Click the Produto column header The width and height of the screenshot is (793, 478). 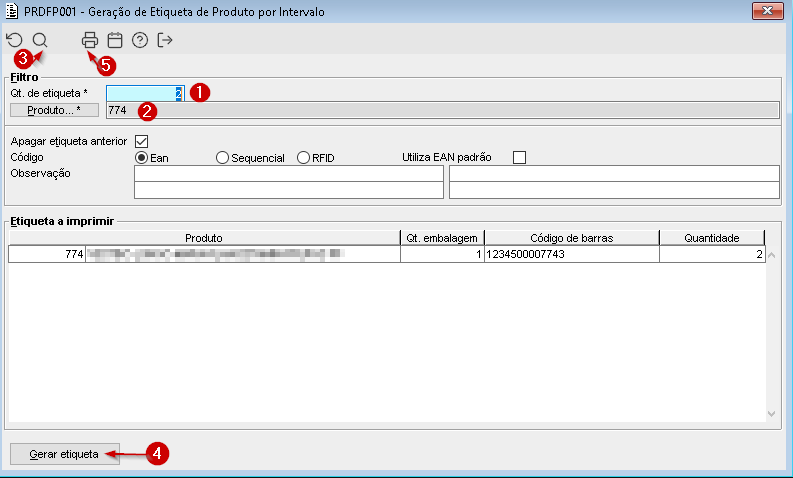(204, 238)
